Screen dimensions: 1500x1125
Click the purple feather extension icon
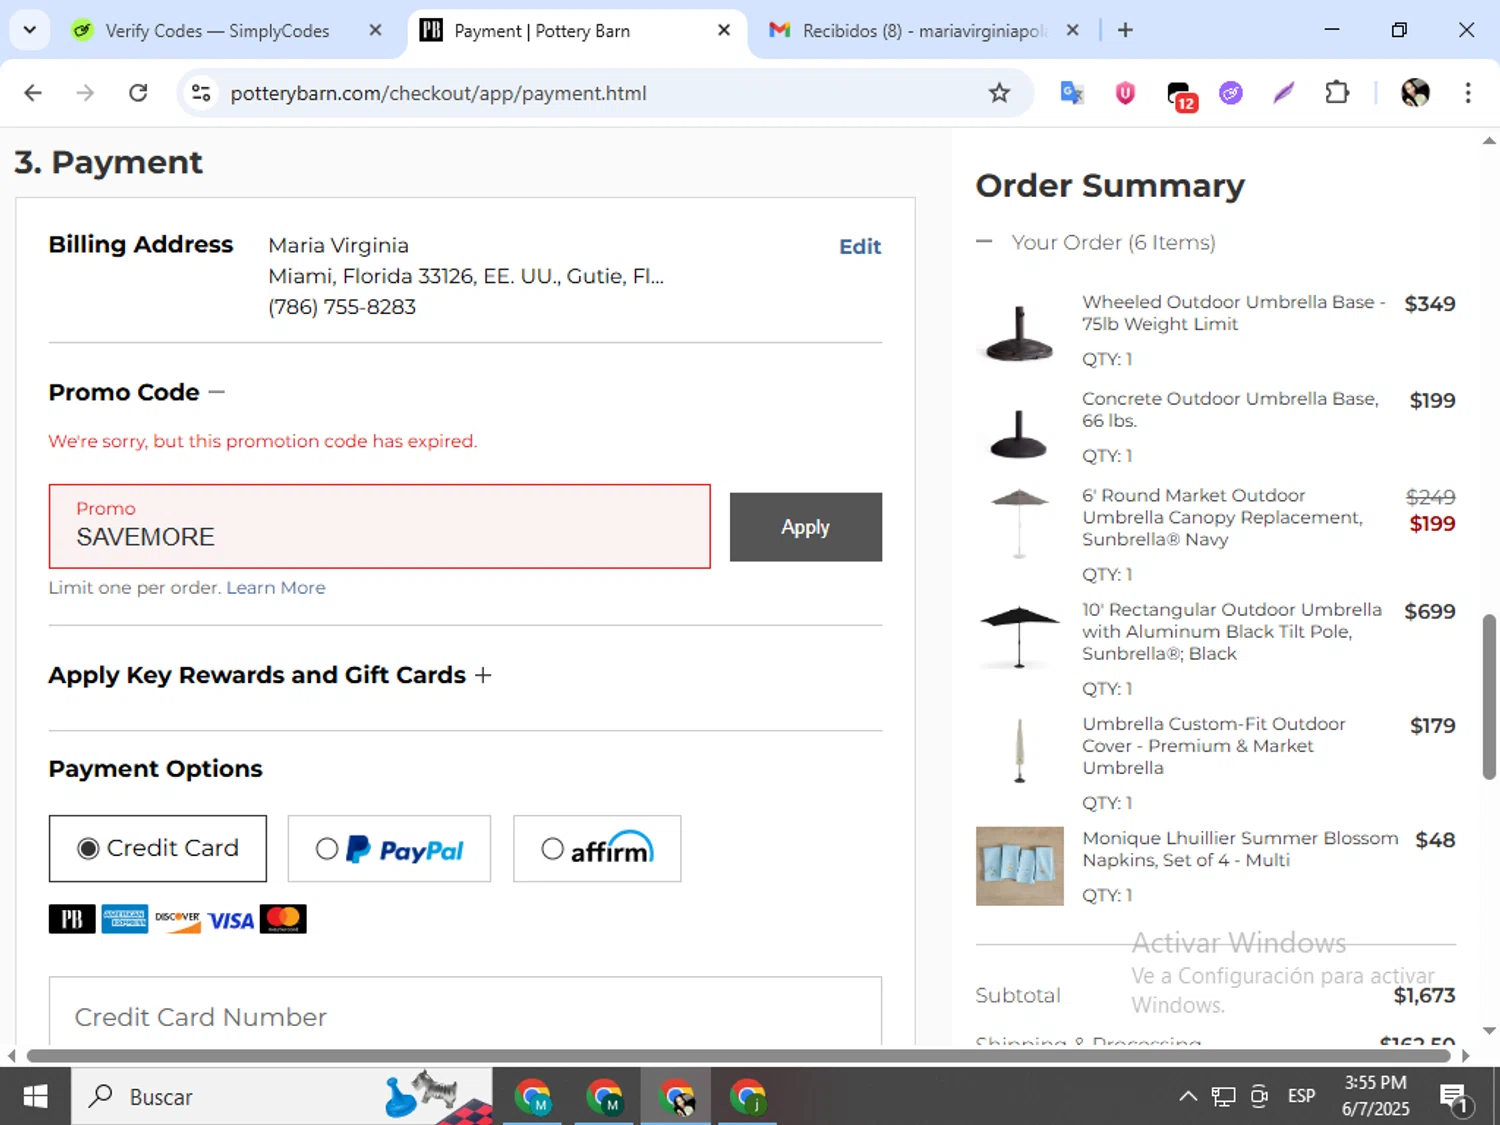(x=1284, y=93)
